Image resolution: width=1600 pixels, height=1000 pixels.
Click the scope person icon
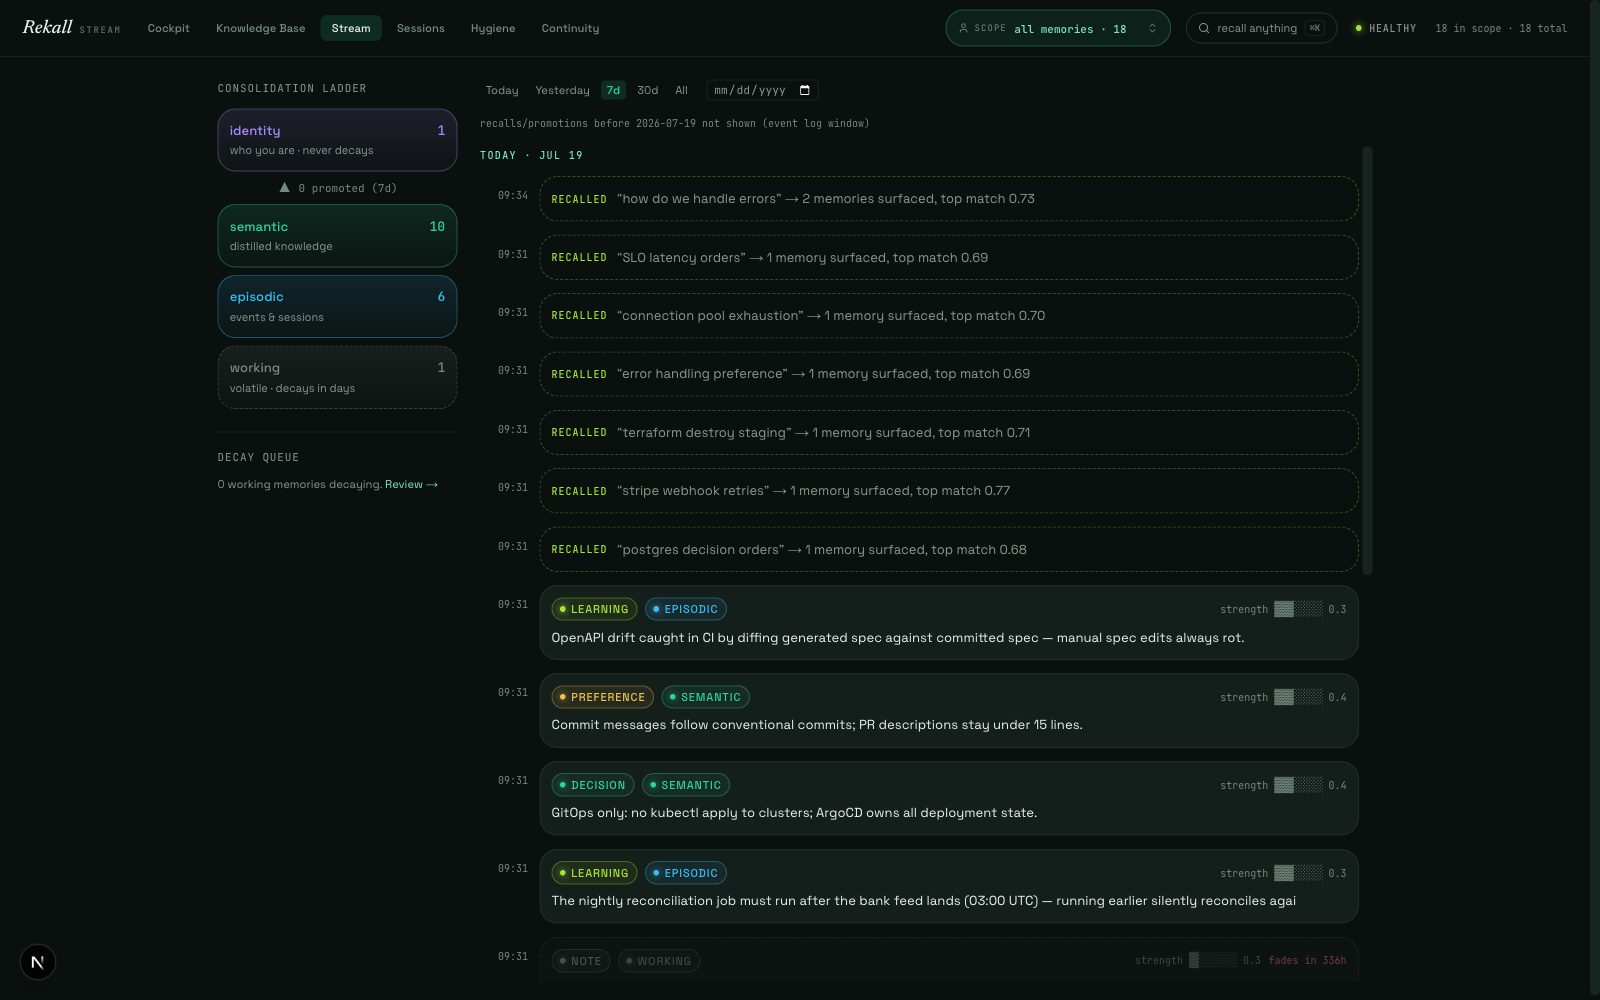tap(963, 28)
